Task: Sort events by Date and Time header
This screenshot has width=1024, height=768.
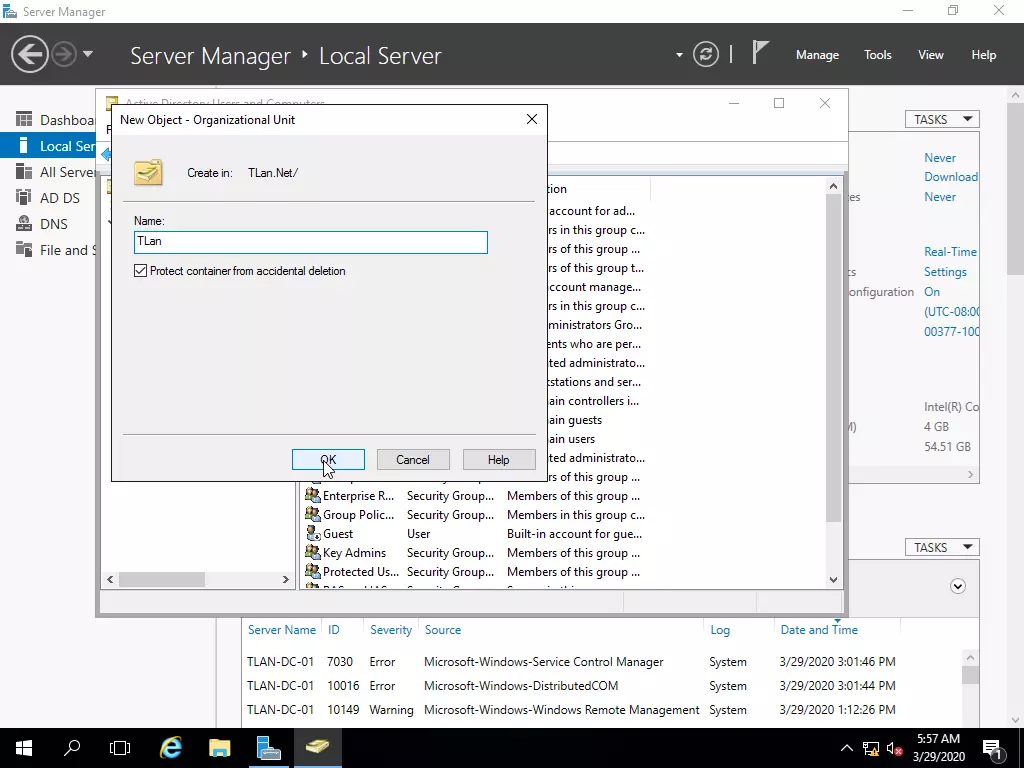Action: (x=819, y=630)
